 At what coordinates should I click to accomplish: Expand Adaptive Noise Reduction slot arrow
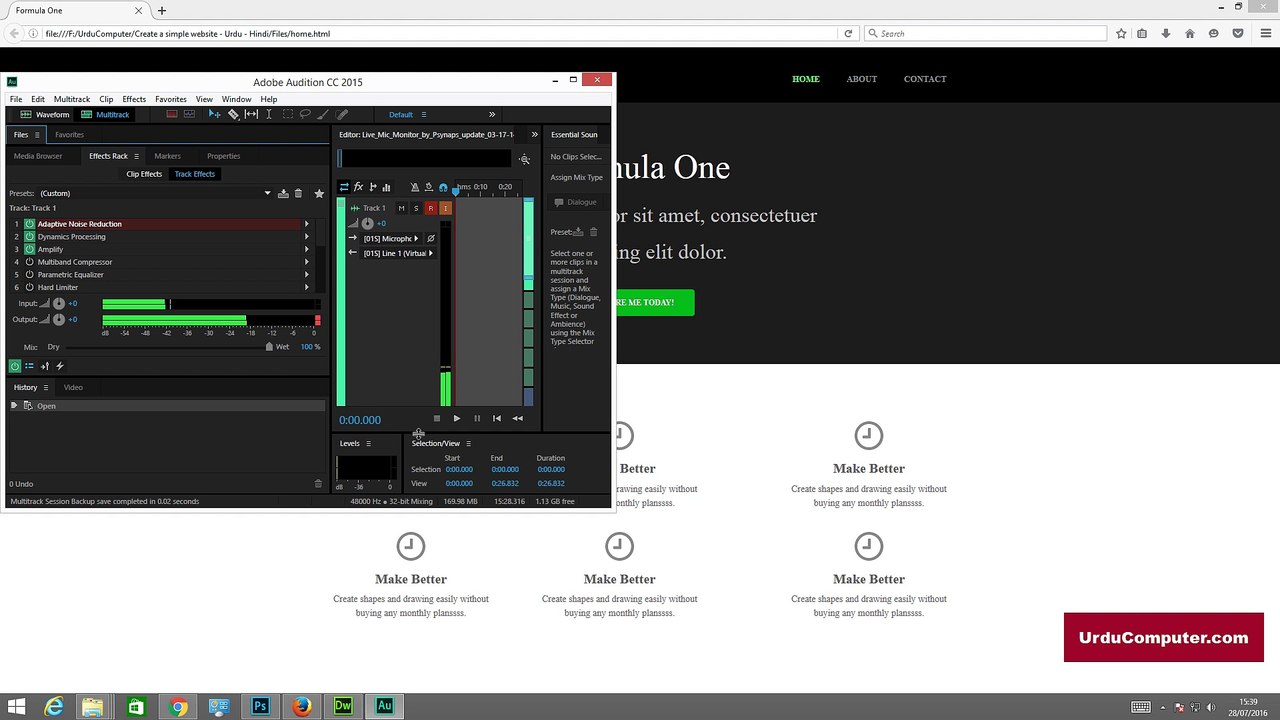pos(307,224)
